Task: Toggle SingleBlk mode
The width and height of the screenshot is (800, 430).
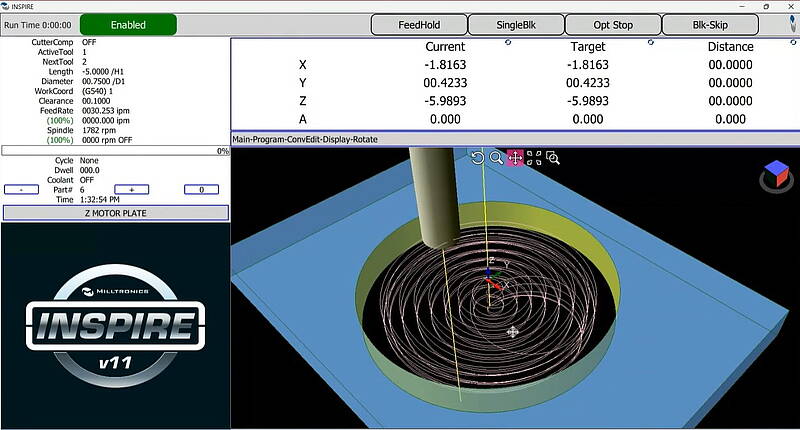Action: point(516,25)
